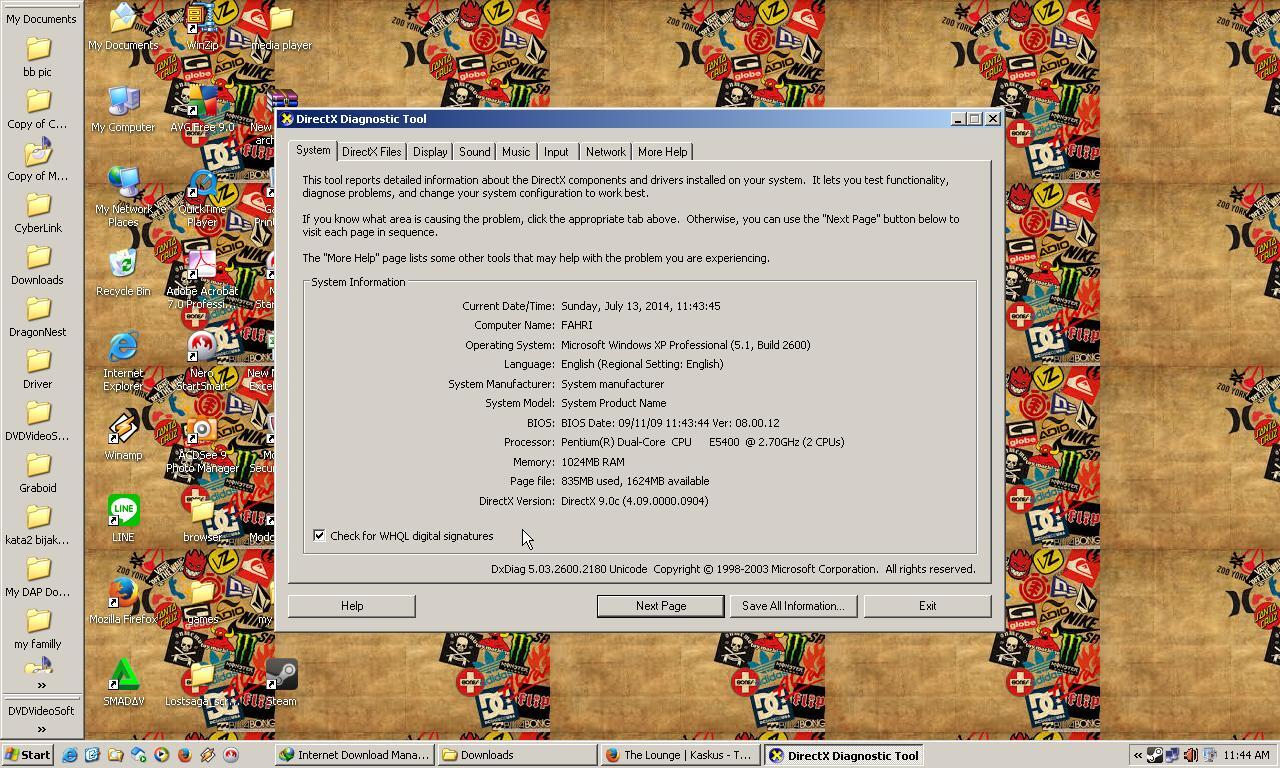Viewport: 1280px width, 768px height.
Task: Launch Internet Explorer desktop icon
Action: click(x=123, y=360)
